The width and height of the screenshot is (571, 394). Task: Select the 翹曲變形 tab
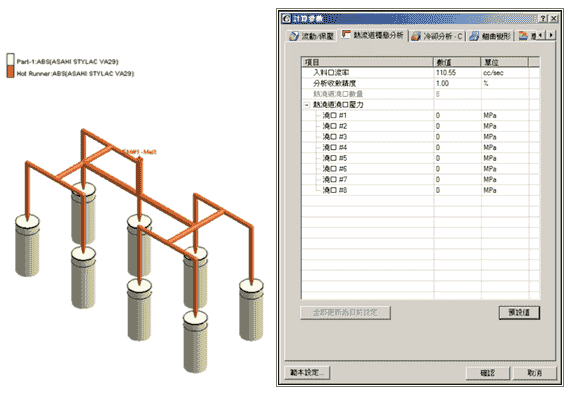point(491,36)
